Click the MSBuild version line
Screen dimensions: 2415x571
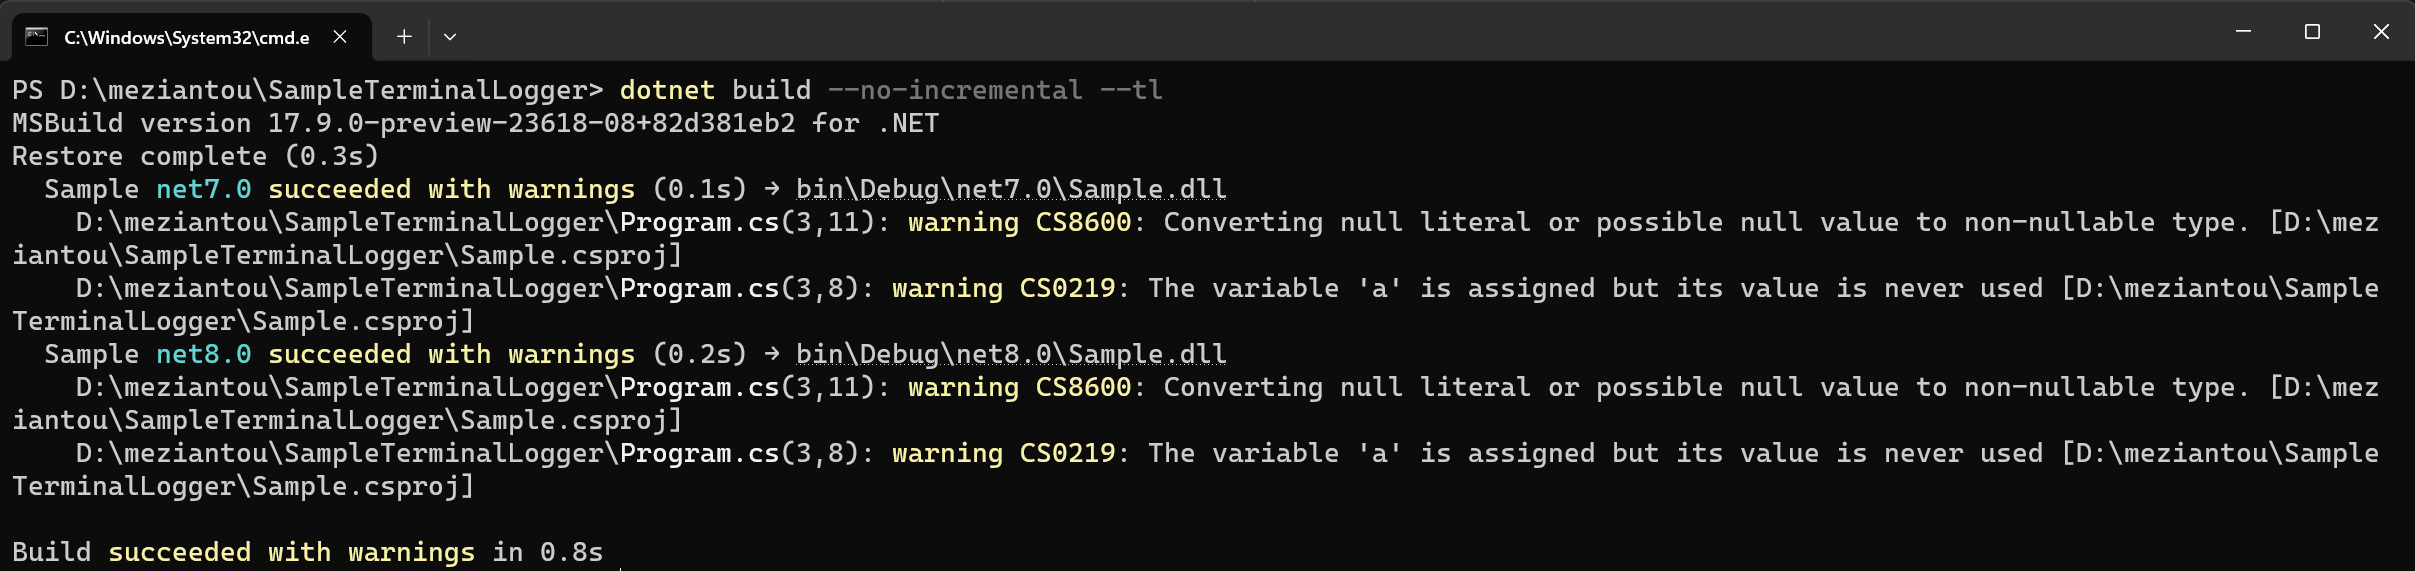point(475,123)
